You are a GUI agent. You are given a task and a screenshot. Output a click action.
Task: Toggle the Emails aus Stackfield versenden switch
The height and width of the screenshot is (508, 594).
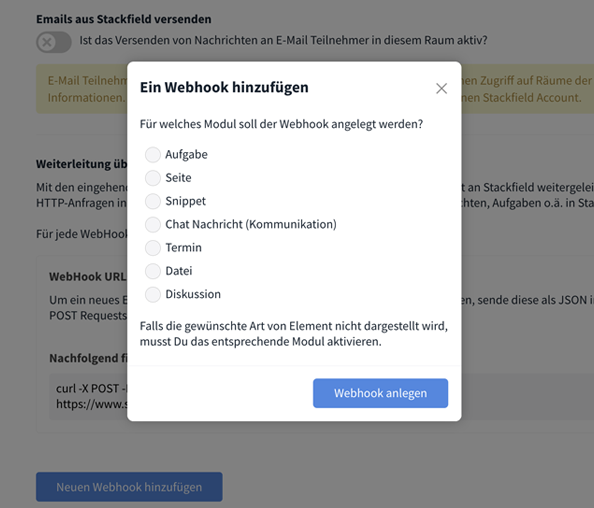(x=53, y=42)
